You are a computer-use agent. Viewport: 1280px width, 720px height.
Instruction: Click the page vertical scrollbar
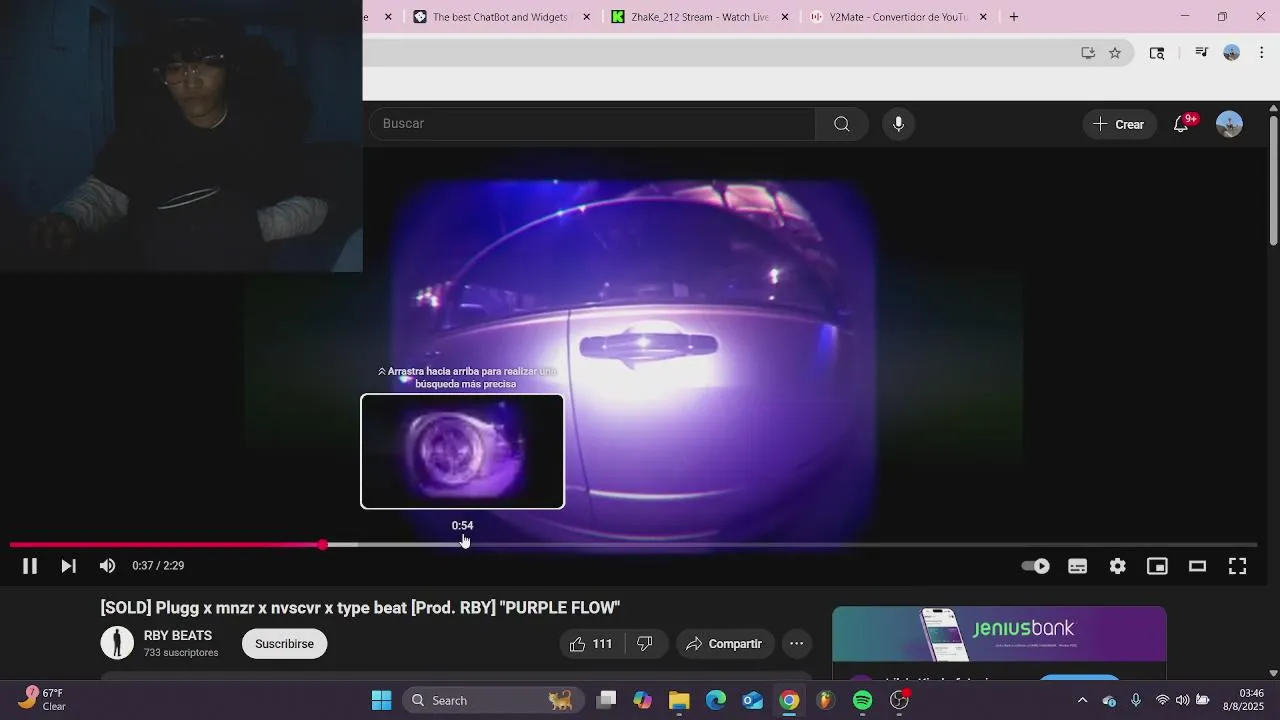(1273, 180)
